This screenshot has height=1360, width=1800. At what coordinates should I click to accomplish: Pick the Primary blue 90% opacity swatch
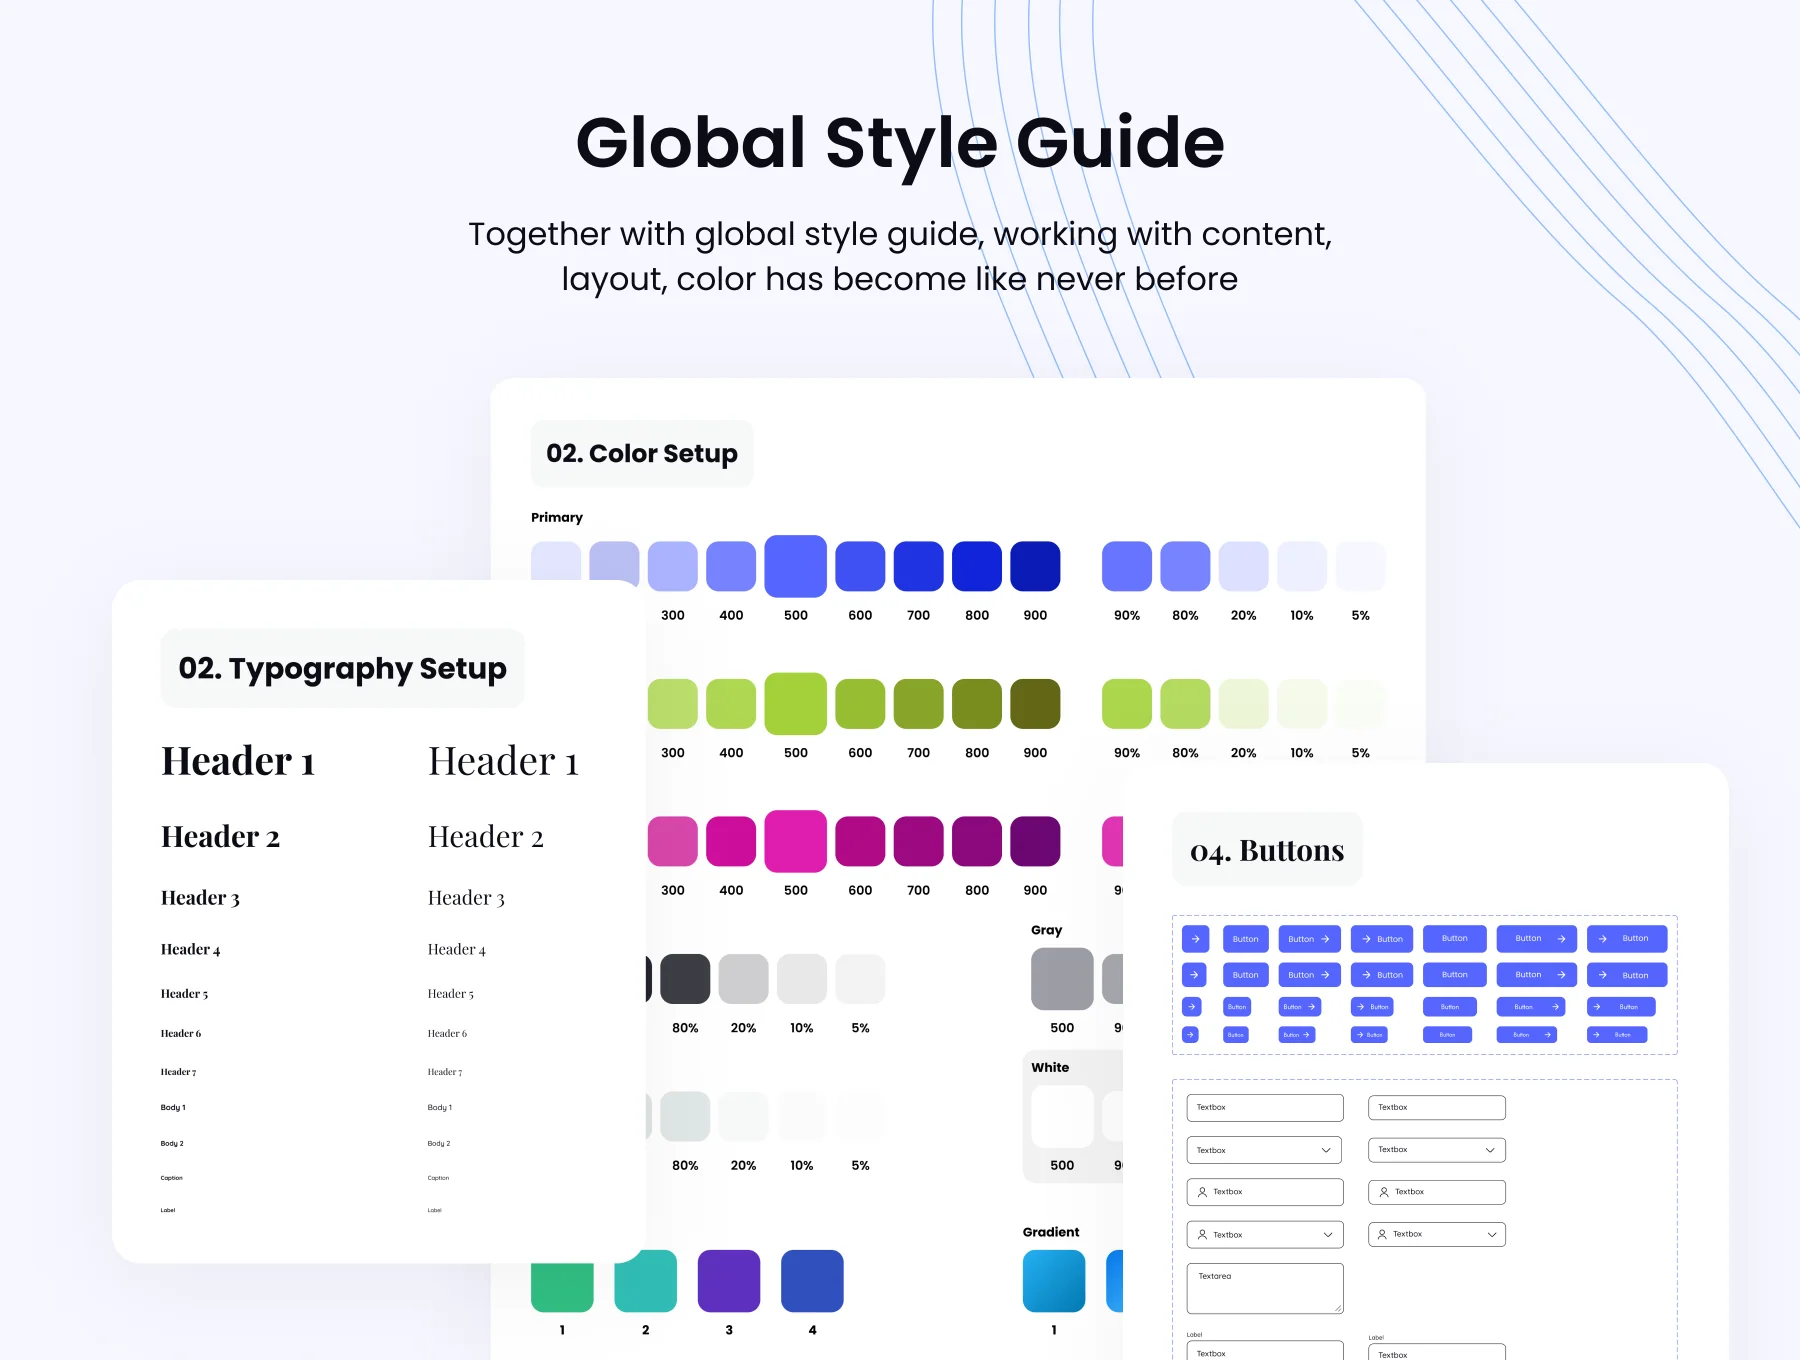(x=1127, y=566)
